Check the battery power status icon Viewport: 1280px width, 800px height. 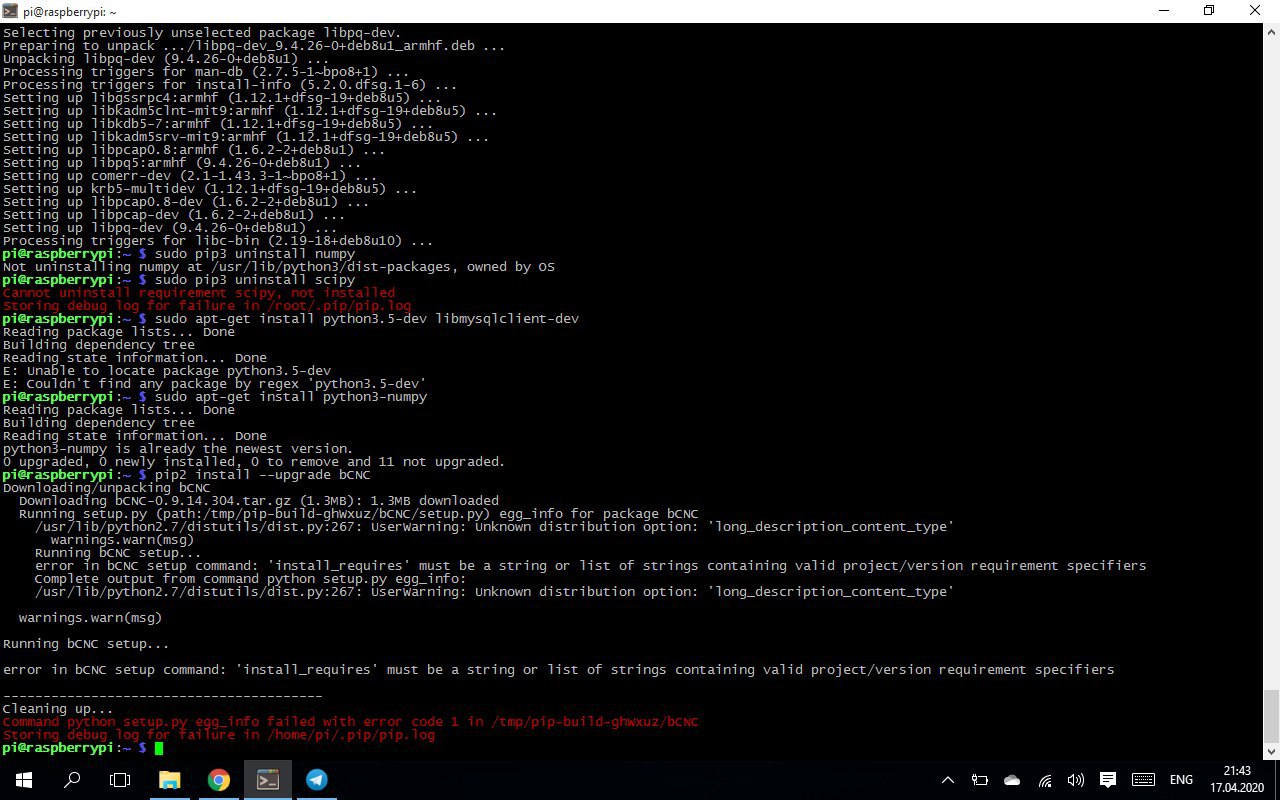point(980,780)
